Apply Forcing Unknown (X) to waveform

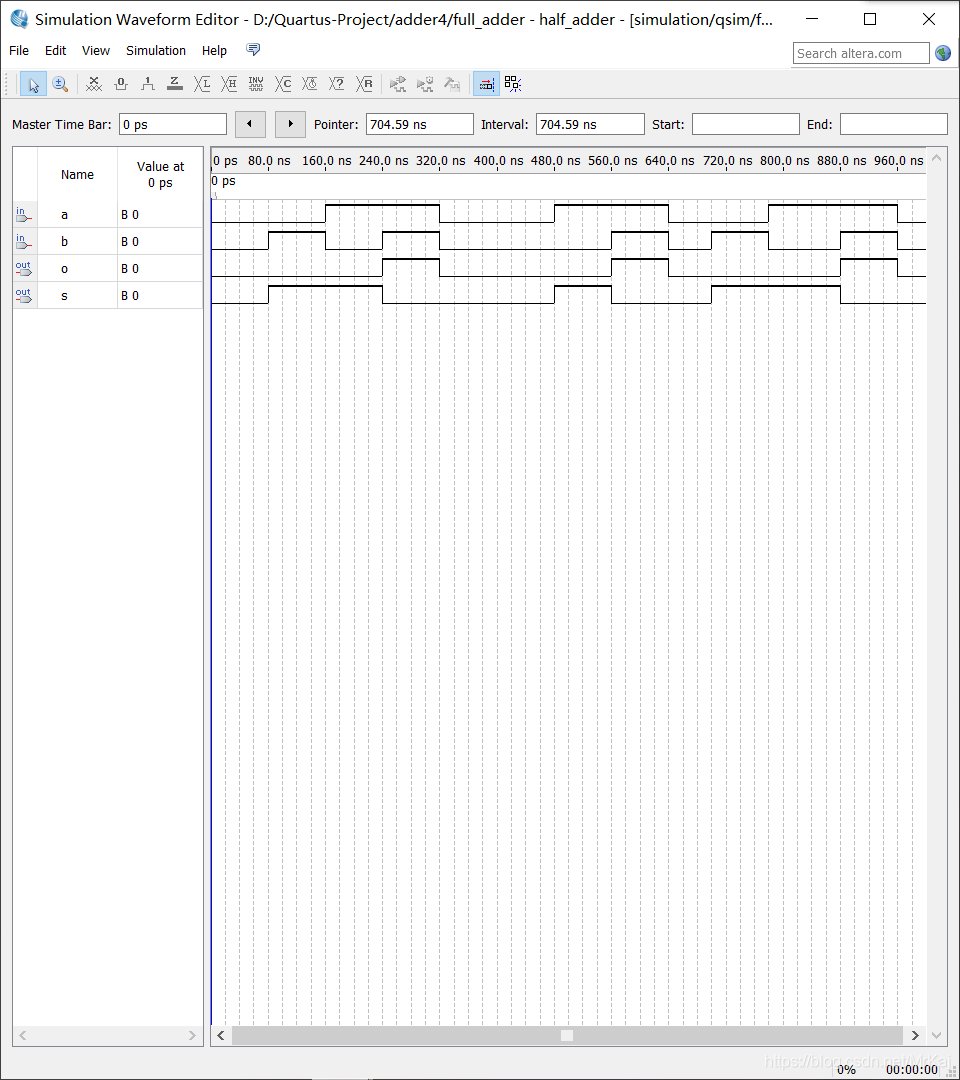94,84
